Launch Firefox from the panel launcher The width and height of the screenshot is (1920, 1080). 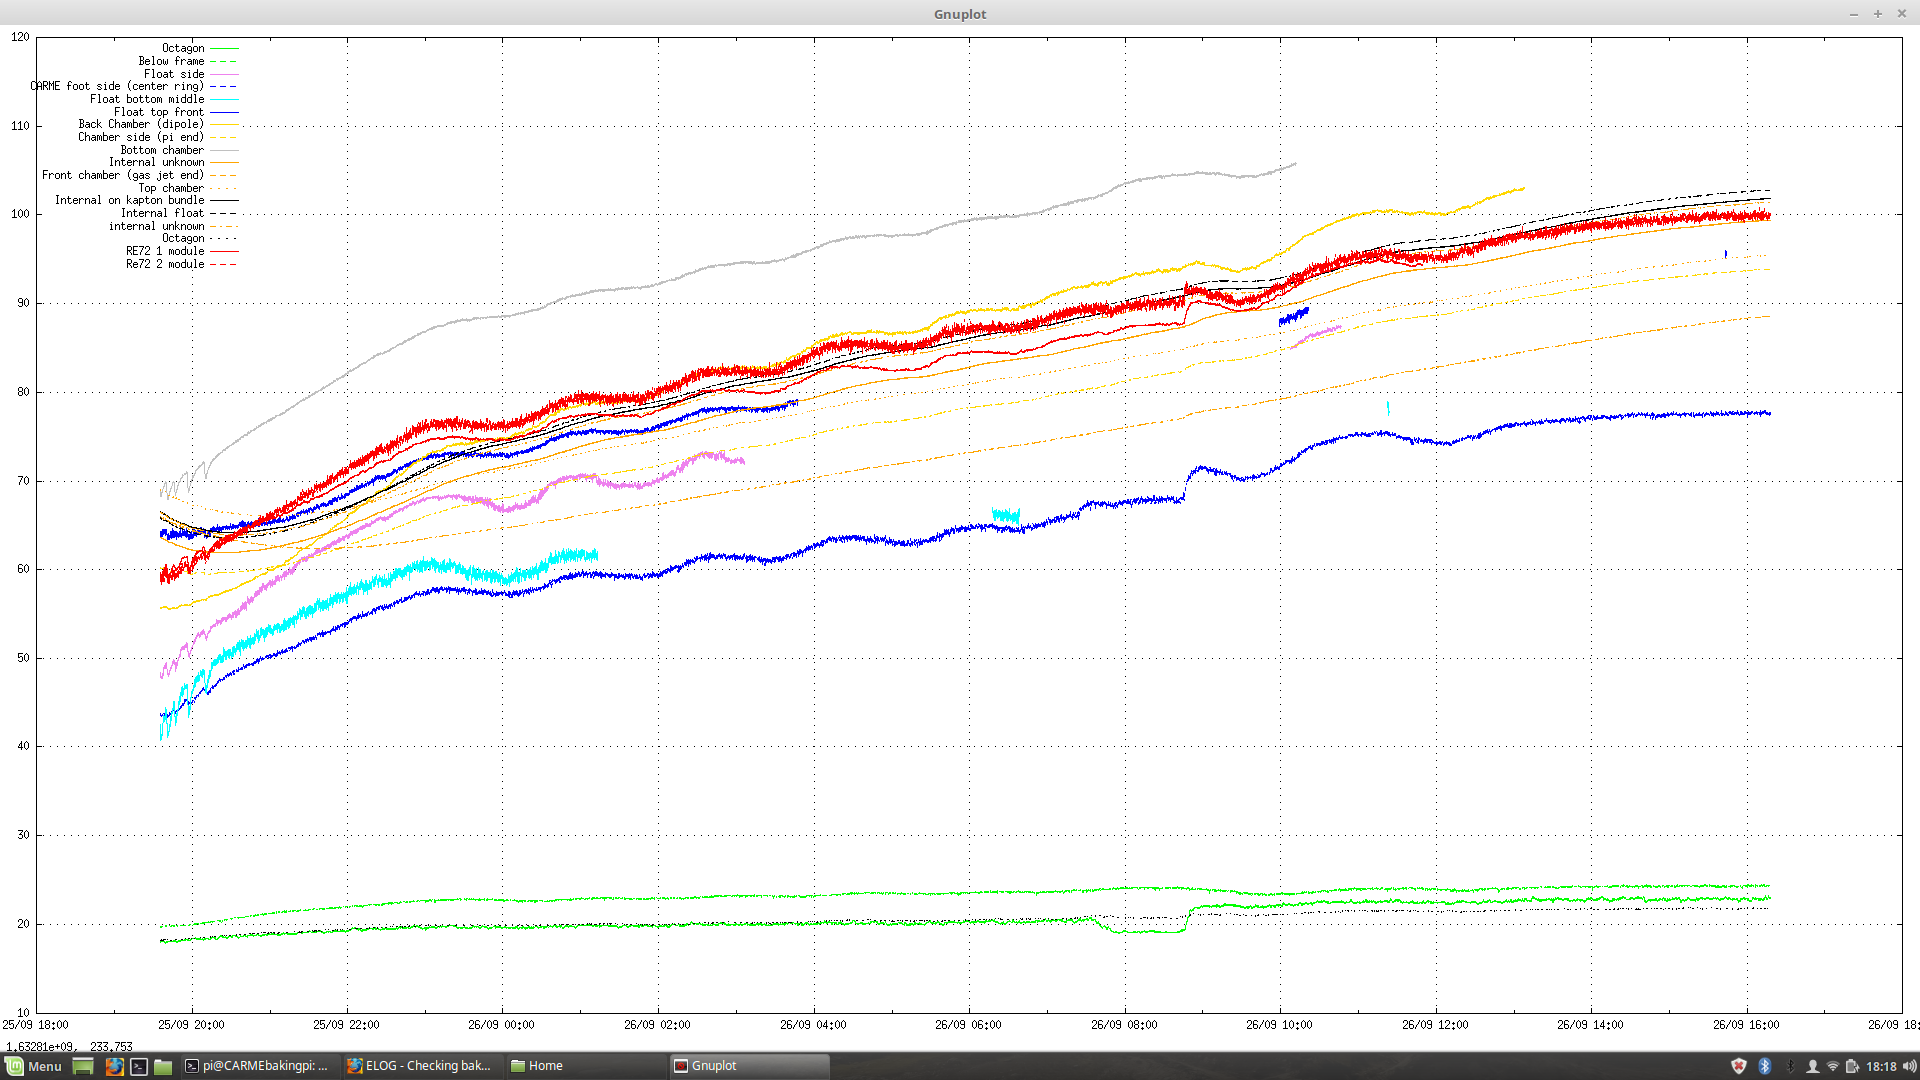(115, 1066)
